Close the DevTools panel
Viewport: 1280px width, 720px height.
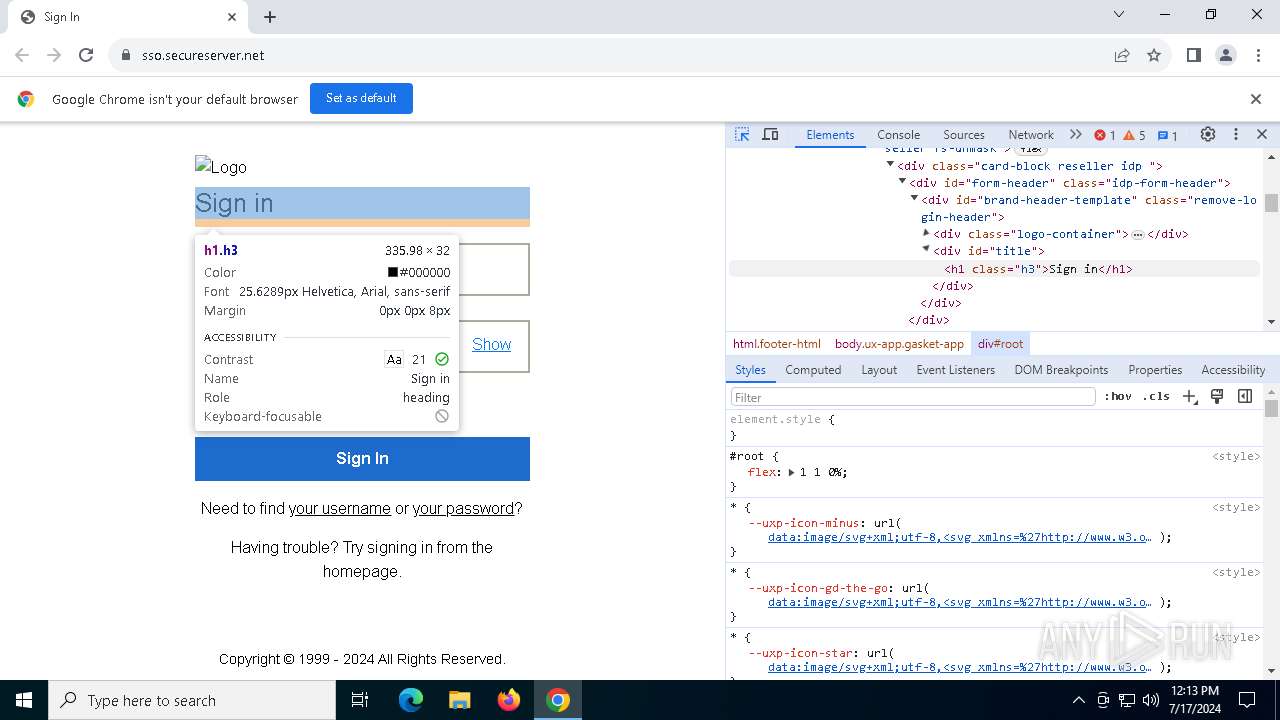click(1262, 134)
